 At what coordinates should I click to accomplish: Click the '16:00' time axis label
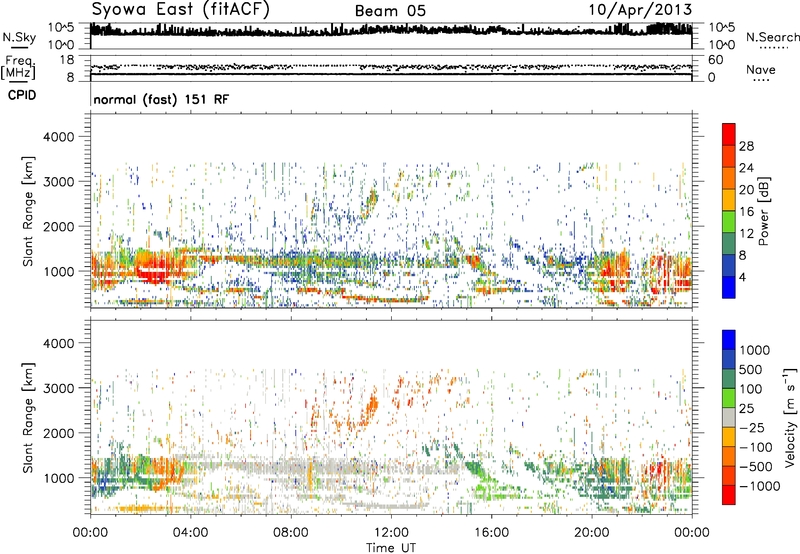point(491,533)
